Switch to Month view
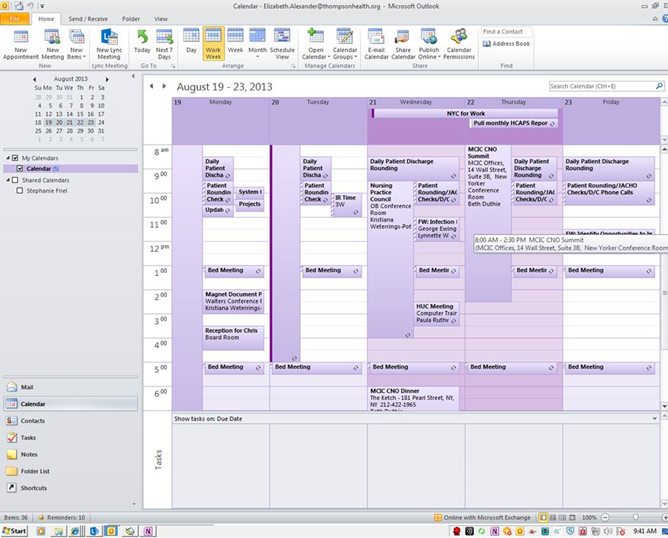The width and height of the screenshot is (668, 538). coord(257,44)
